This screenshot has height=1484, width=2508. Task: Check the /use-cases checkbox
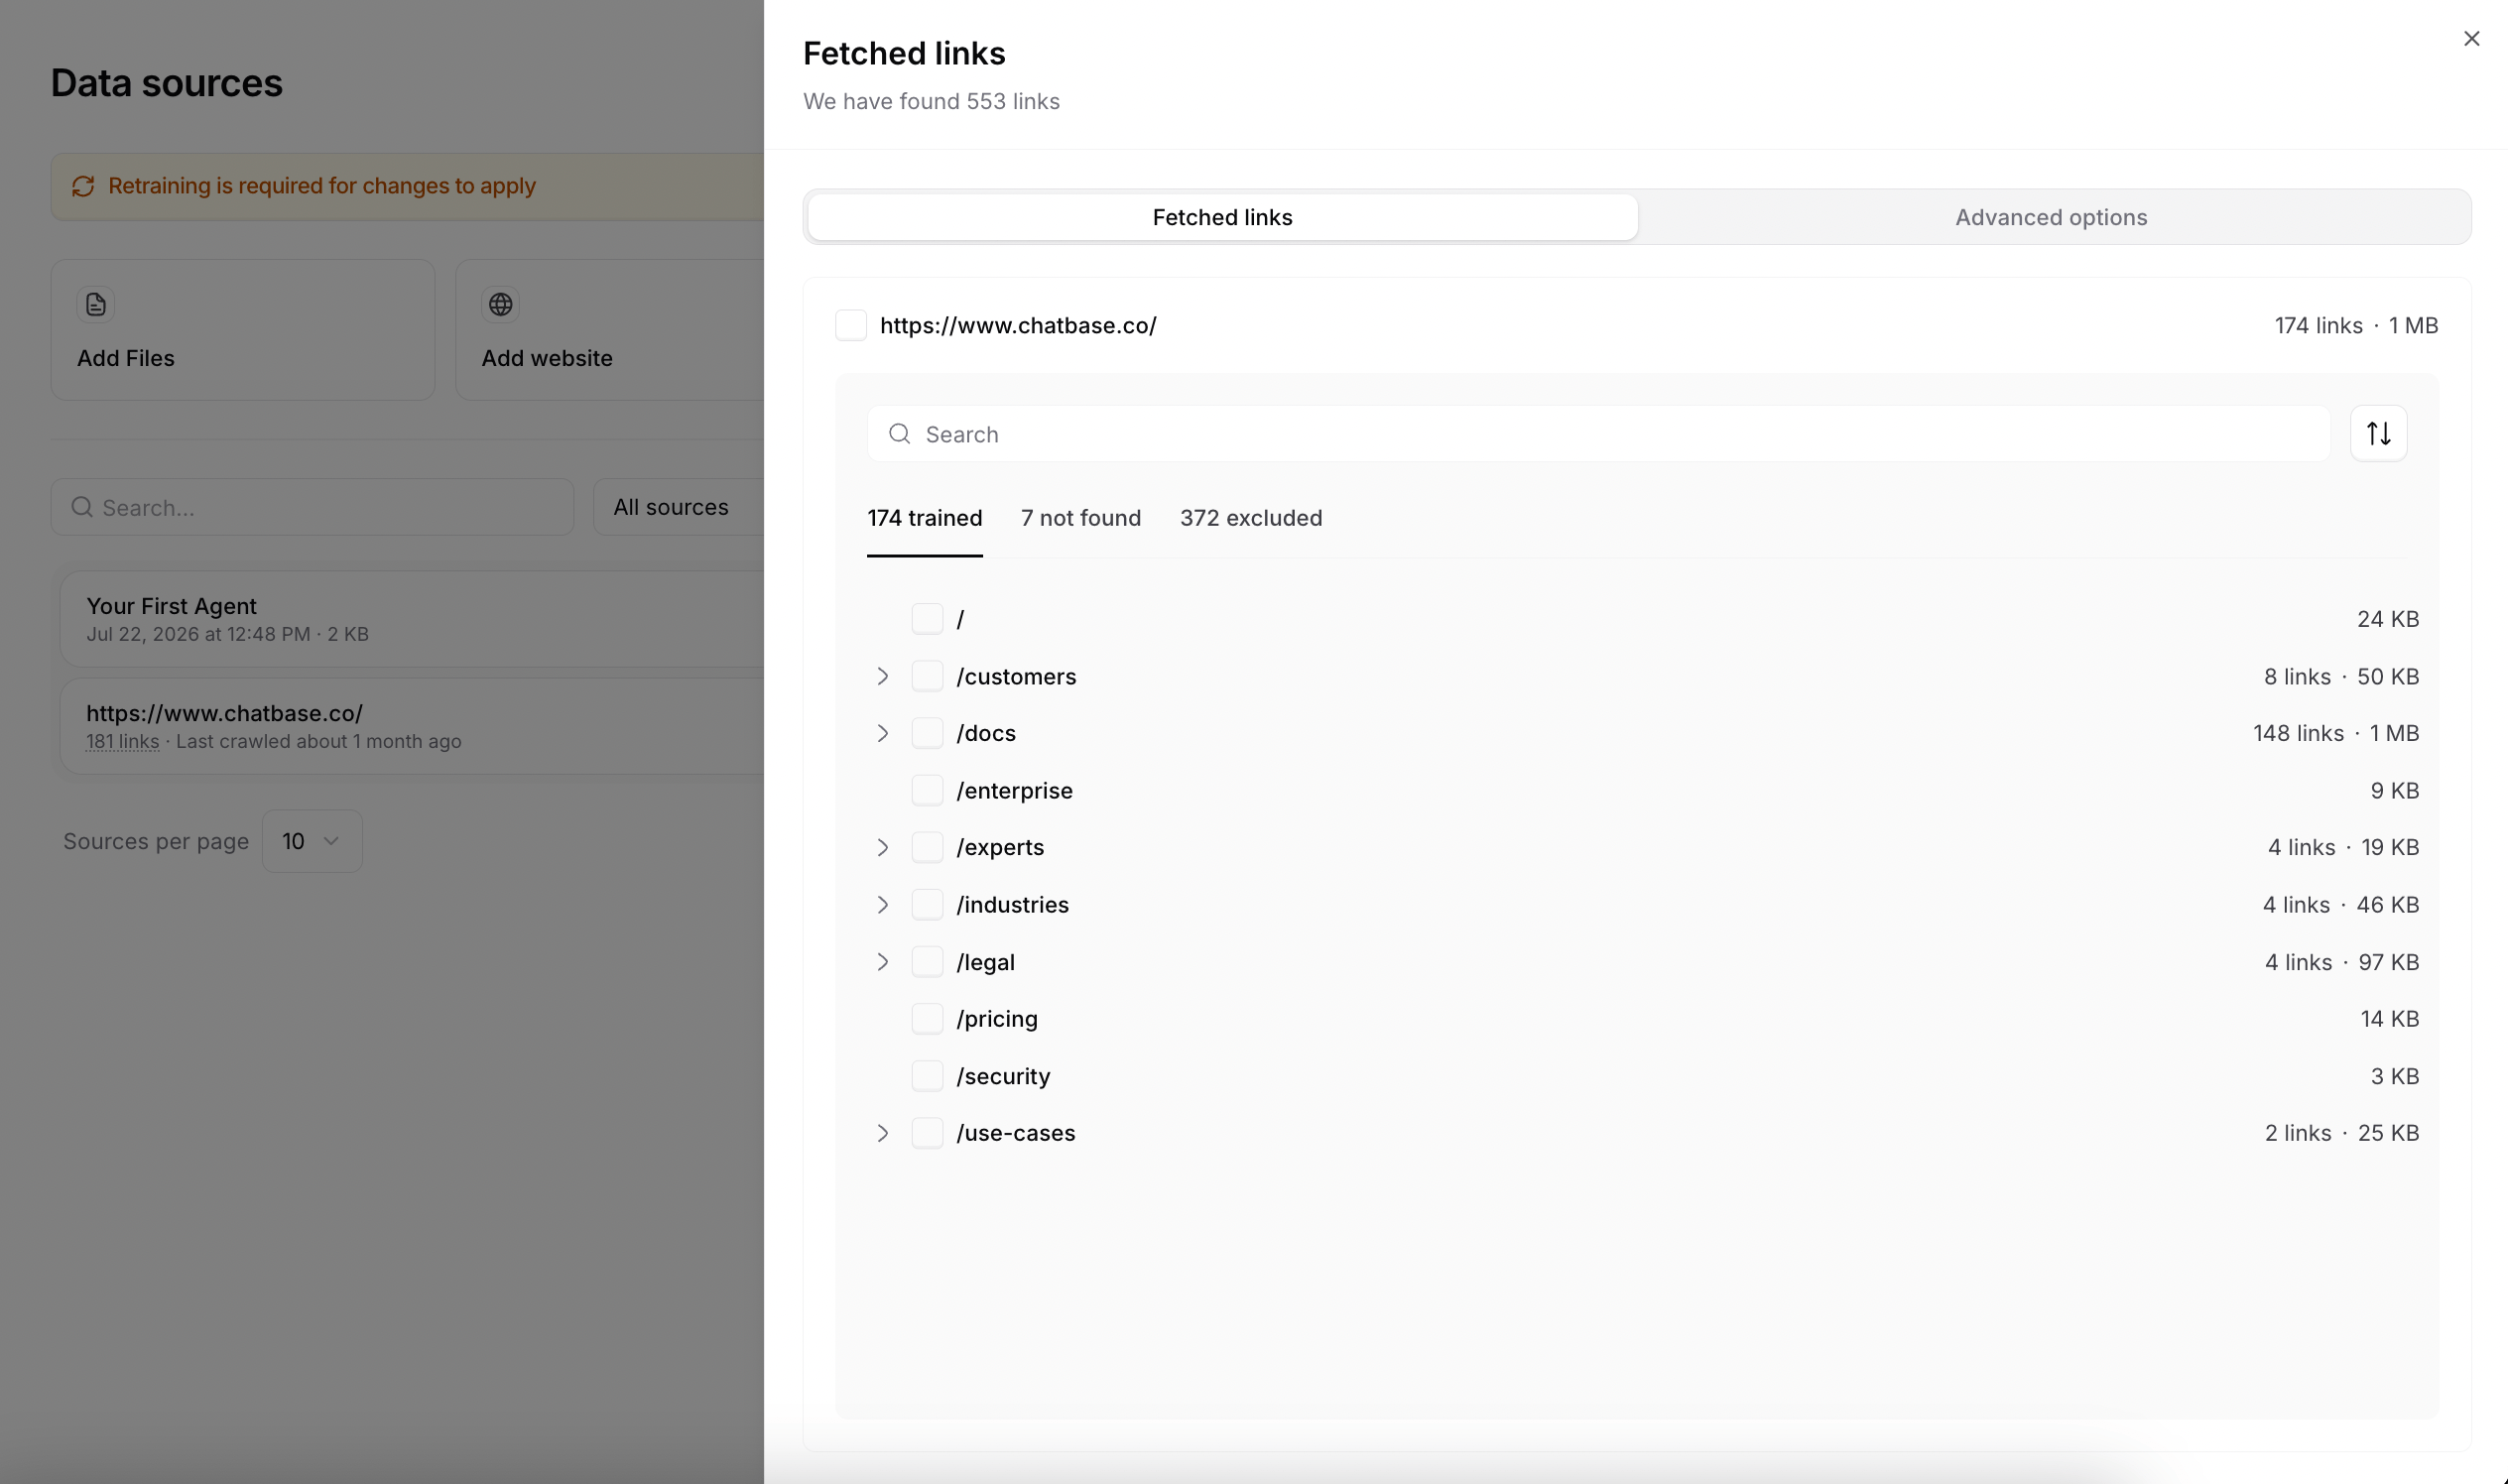927,1133
